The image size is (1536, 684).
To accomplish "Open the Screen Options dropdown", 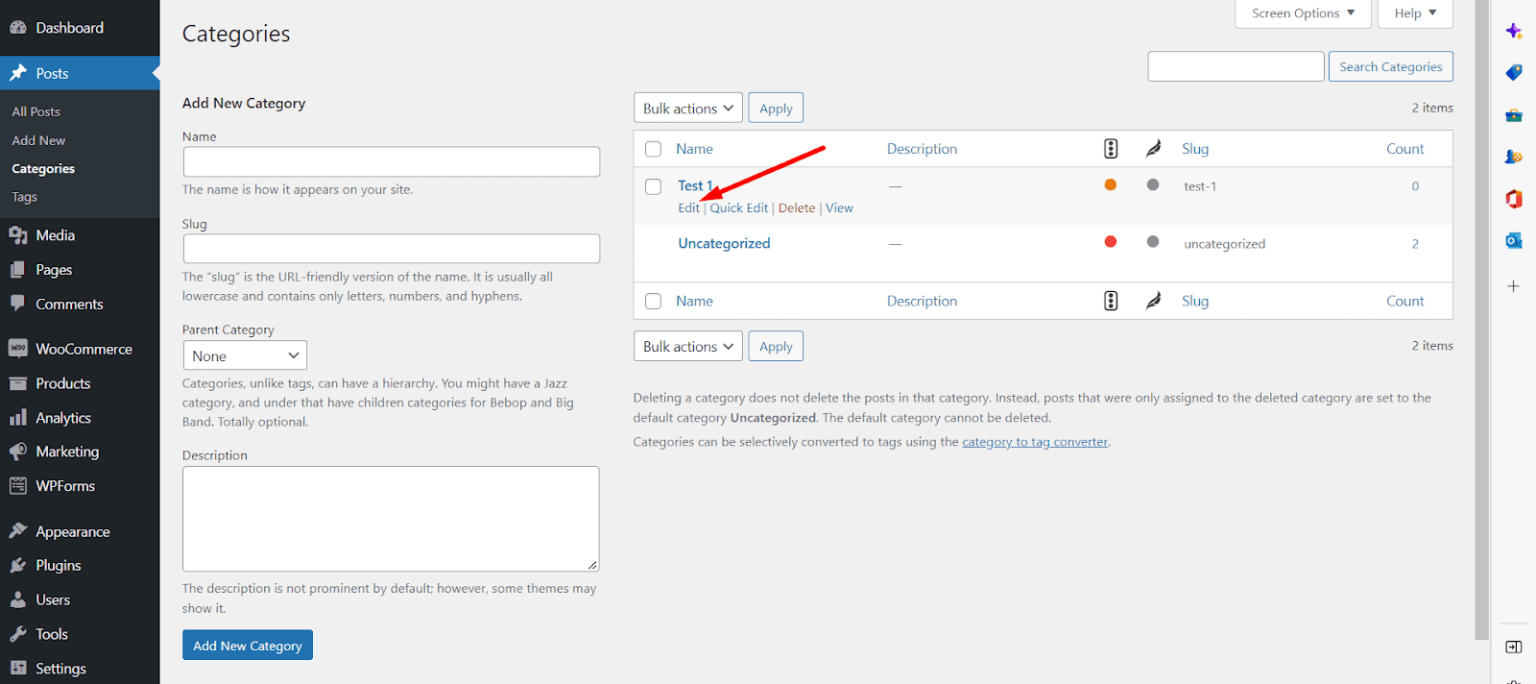I will (x=1302, y=13).
